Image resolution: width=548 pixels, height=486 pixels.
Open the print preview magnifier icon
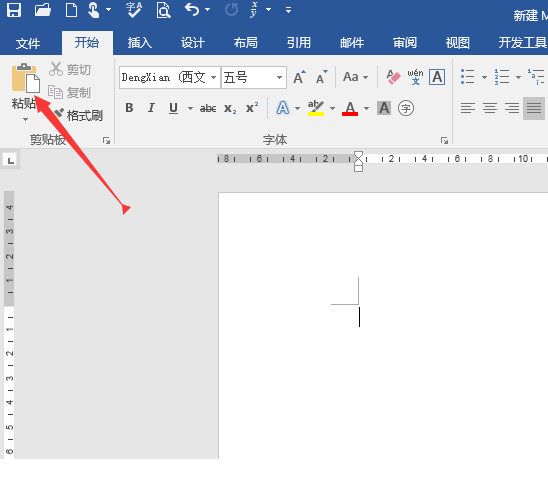pyautogui.click(x=163, y=10)
